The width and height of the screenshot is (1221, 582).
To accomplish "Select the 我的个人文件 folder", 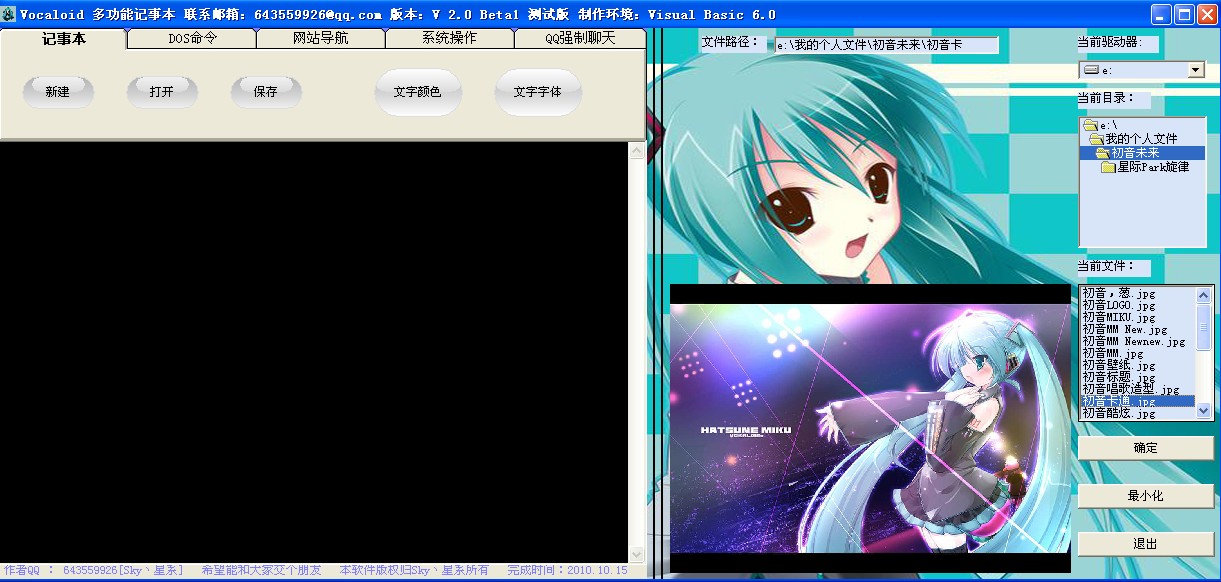I will point(1141,140).
